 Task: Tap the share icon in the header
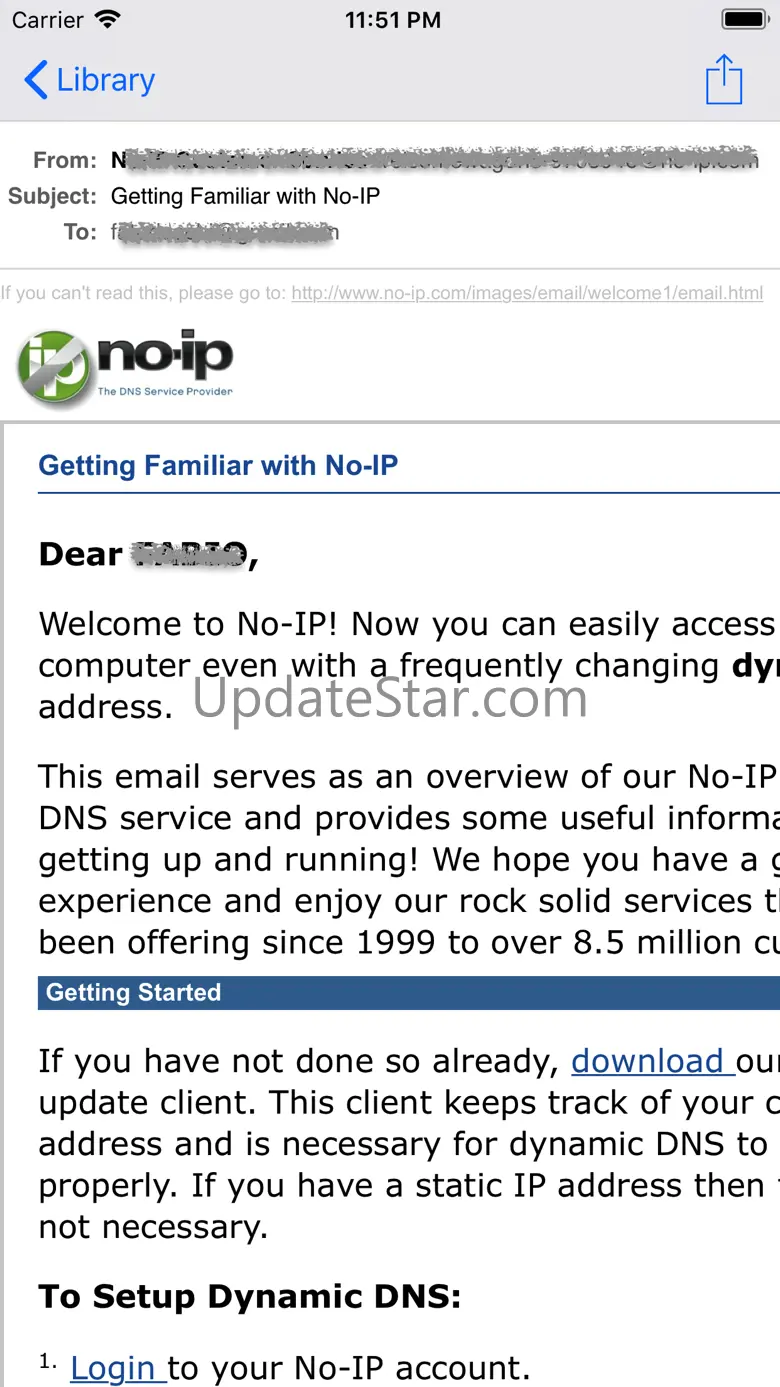pos(723,79)
